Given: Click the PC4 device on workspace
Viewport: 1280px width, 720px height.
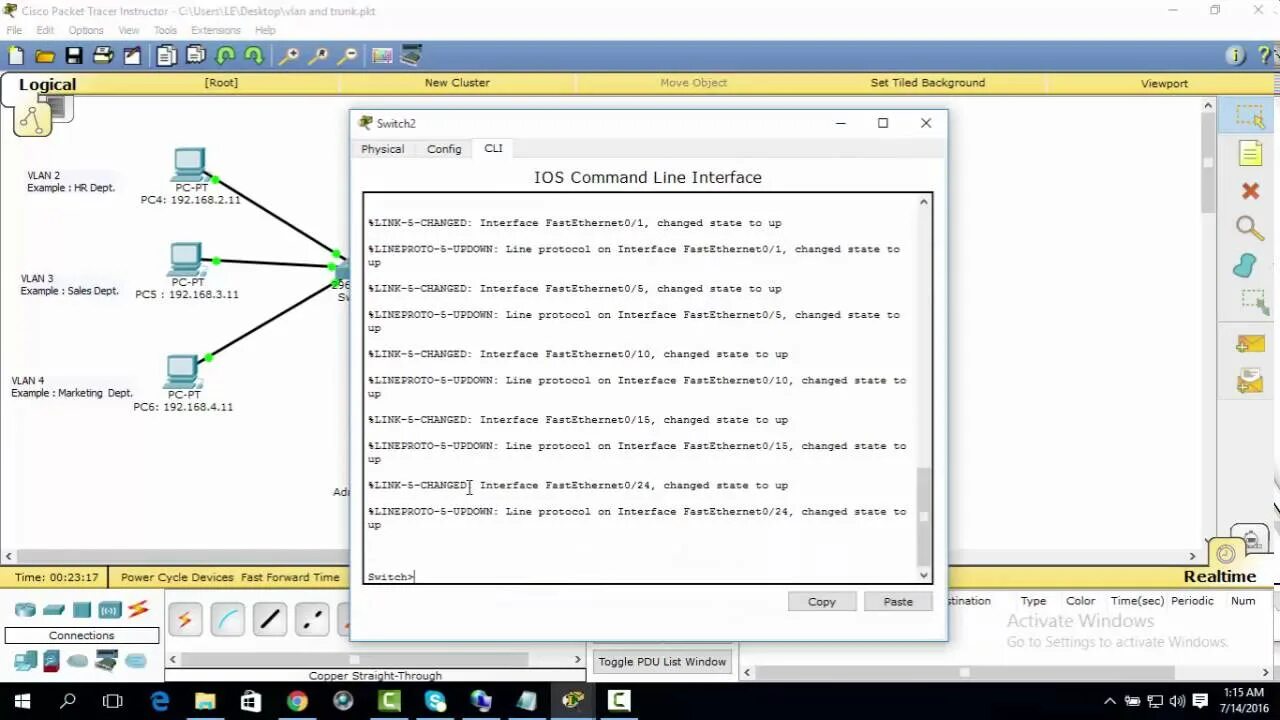Looking at the screenshot, I should (190, 165).
